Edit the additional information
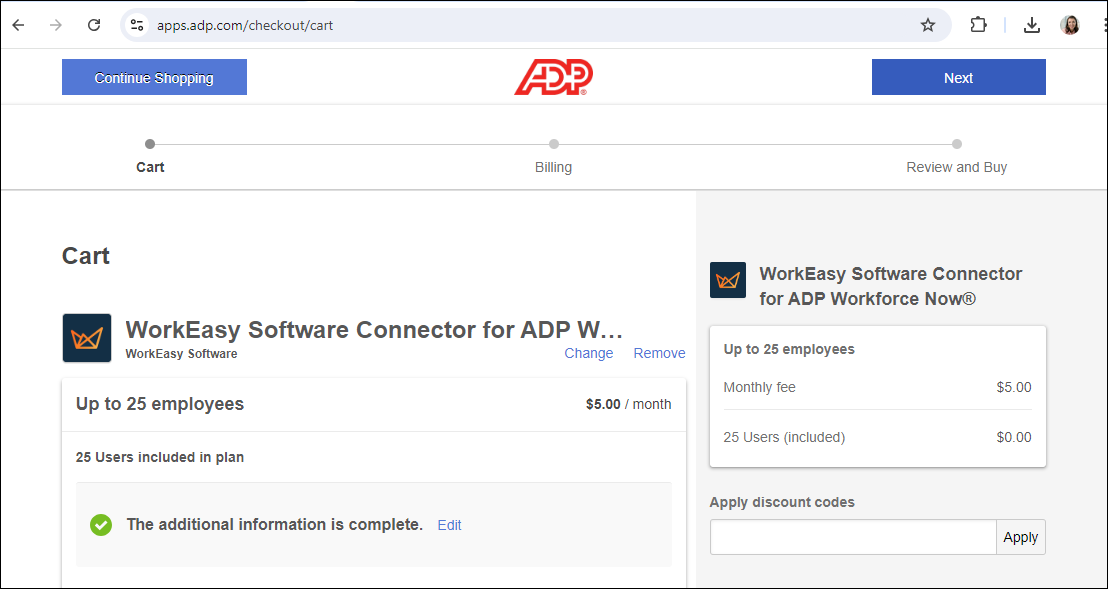 coord(449,525)
